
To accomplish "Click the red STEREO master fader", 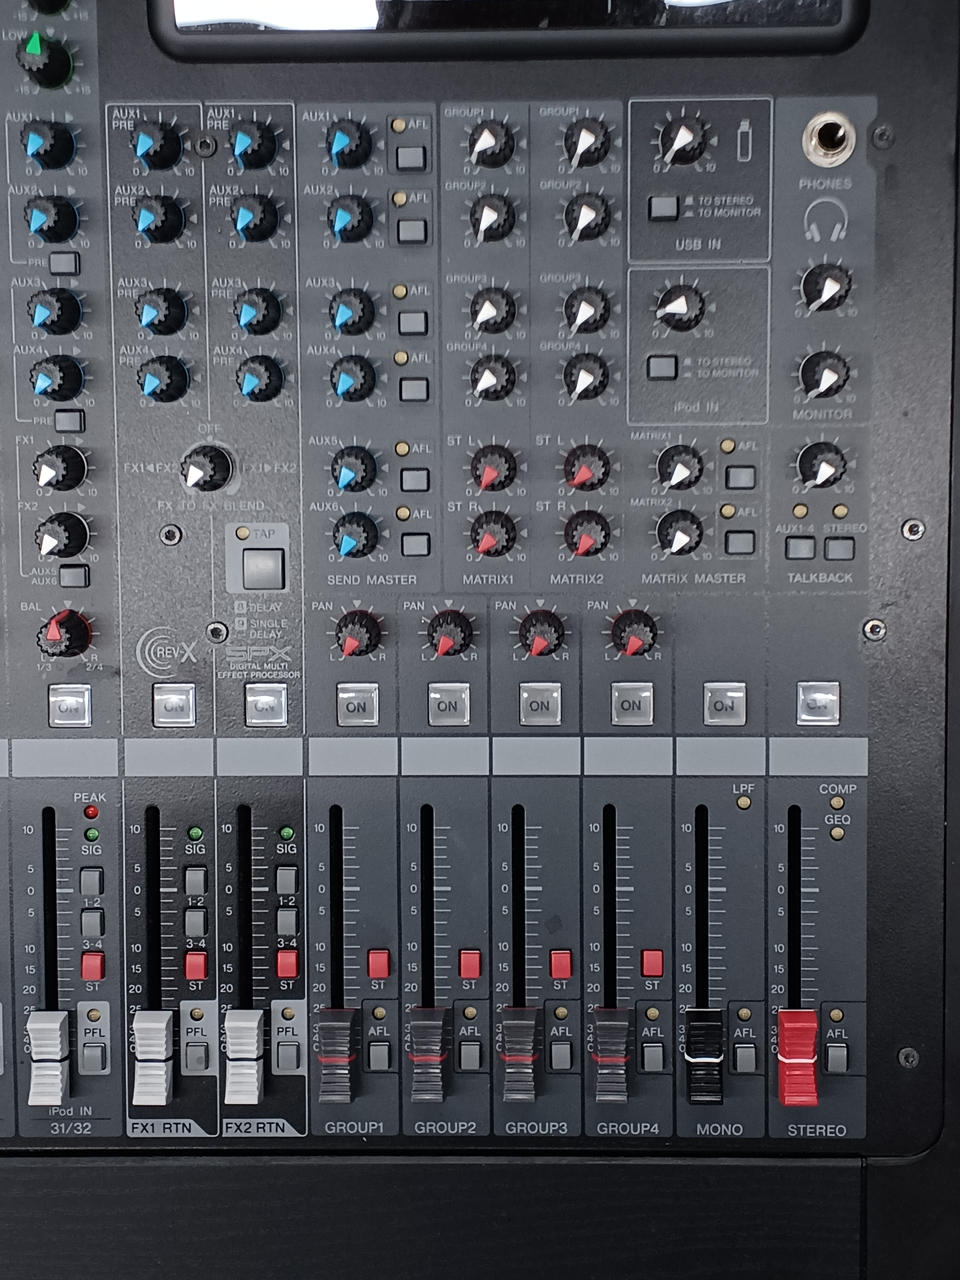I will (798, 1057).
